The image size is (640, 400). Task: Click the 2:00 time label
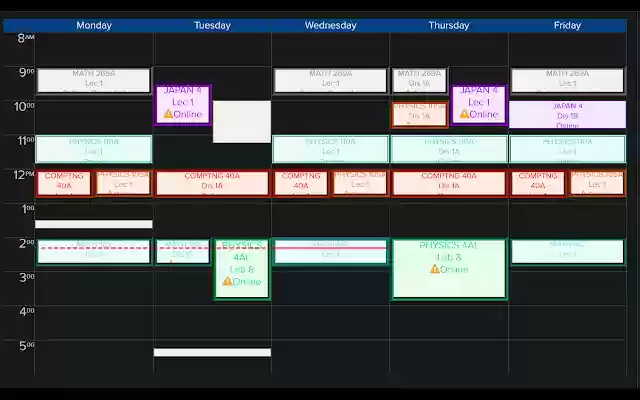coord(26,243)
